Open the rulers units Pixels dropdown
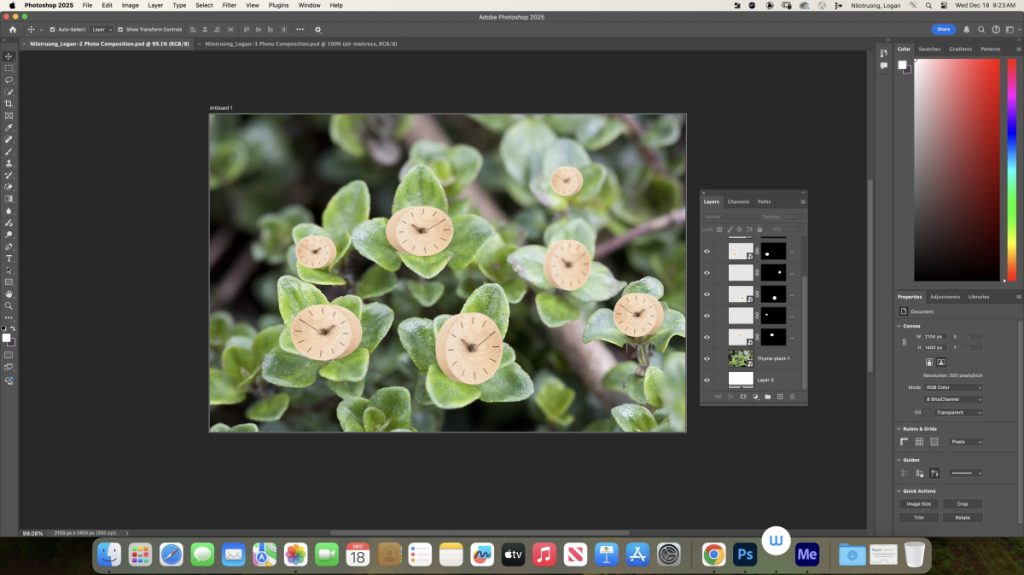This screenshot has width=1024, height=575. 965,441
